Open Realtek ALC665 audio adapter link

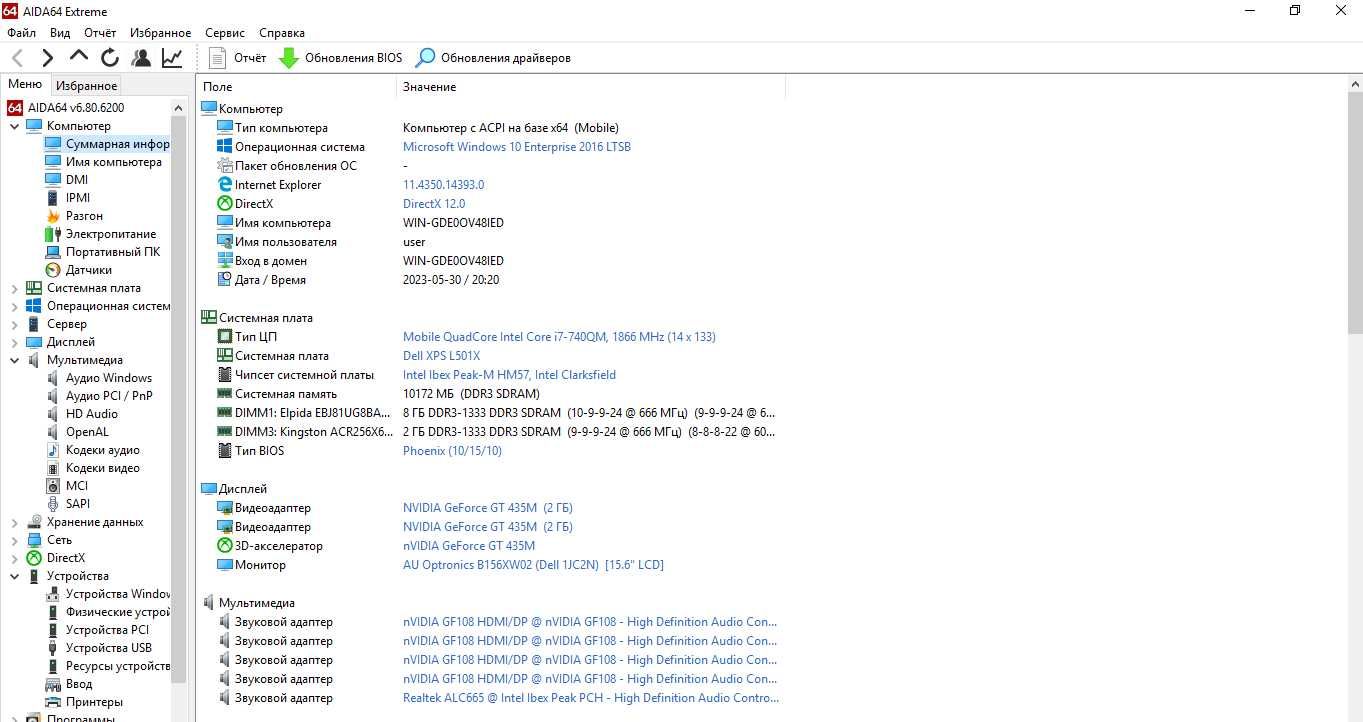(x=591, y=697)
